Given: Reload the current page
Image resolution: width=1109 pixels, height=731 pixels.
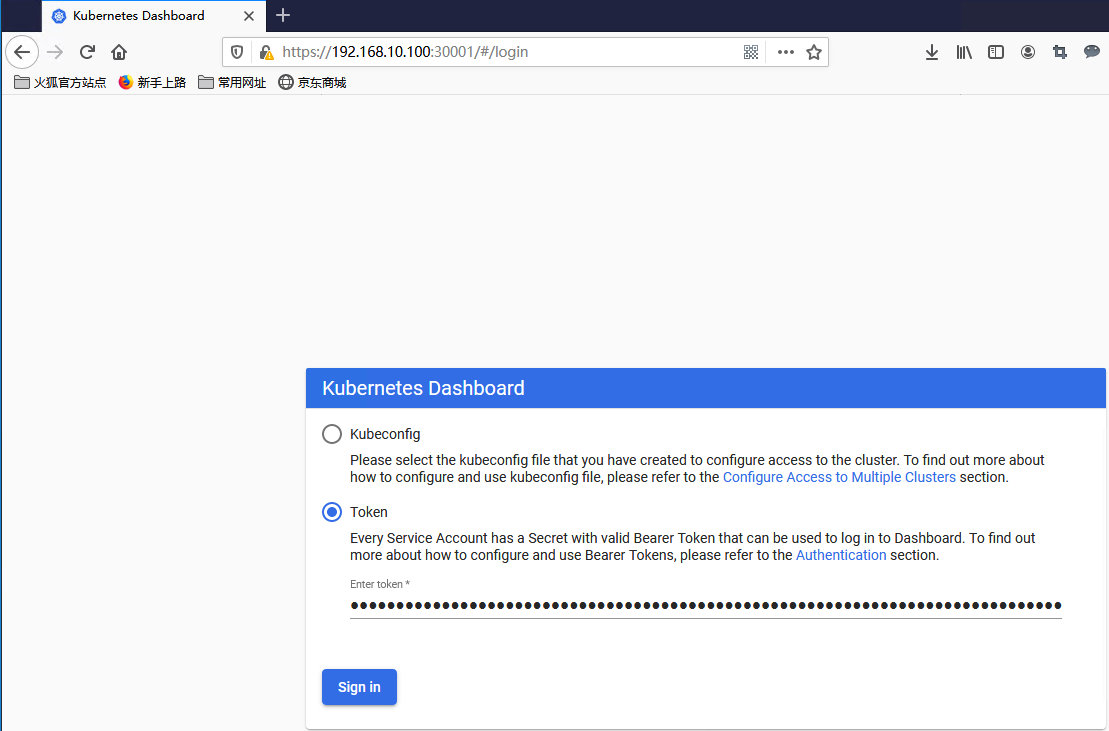Looking at the screenshot, I should [x=87, y=52].
